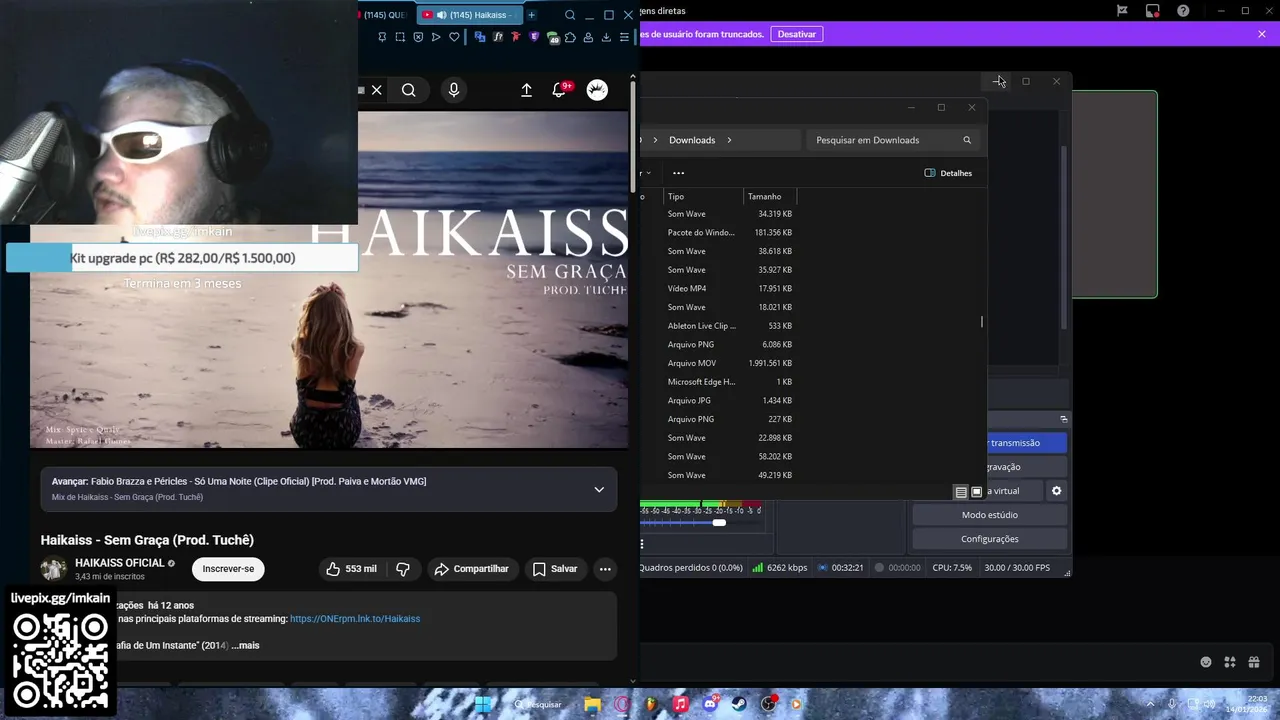Click the Haikaiss Sem Graça video player
The image size is (1280, 720).
point(329,280)
